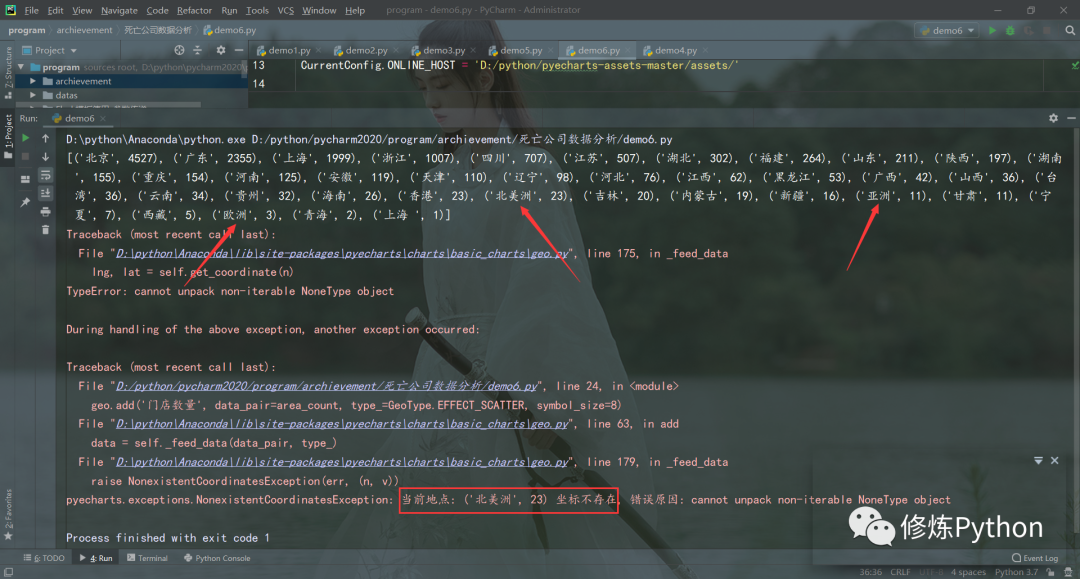Pin the demo6 Run tab
1080x579 pixels.
coord(25,202)
